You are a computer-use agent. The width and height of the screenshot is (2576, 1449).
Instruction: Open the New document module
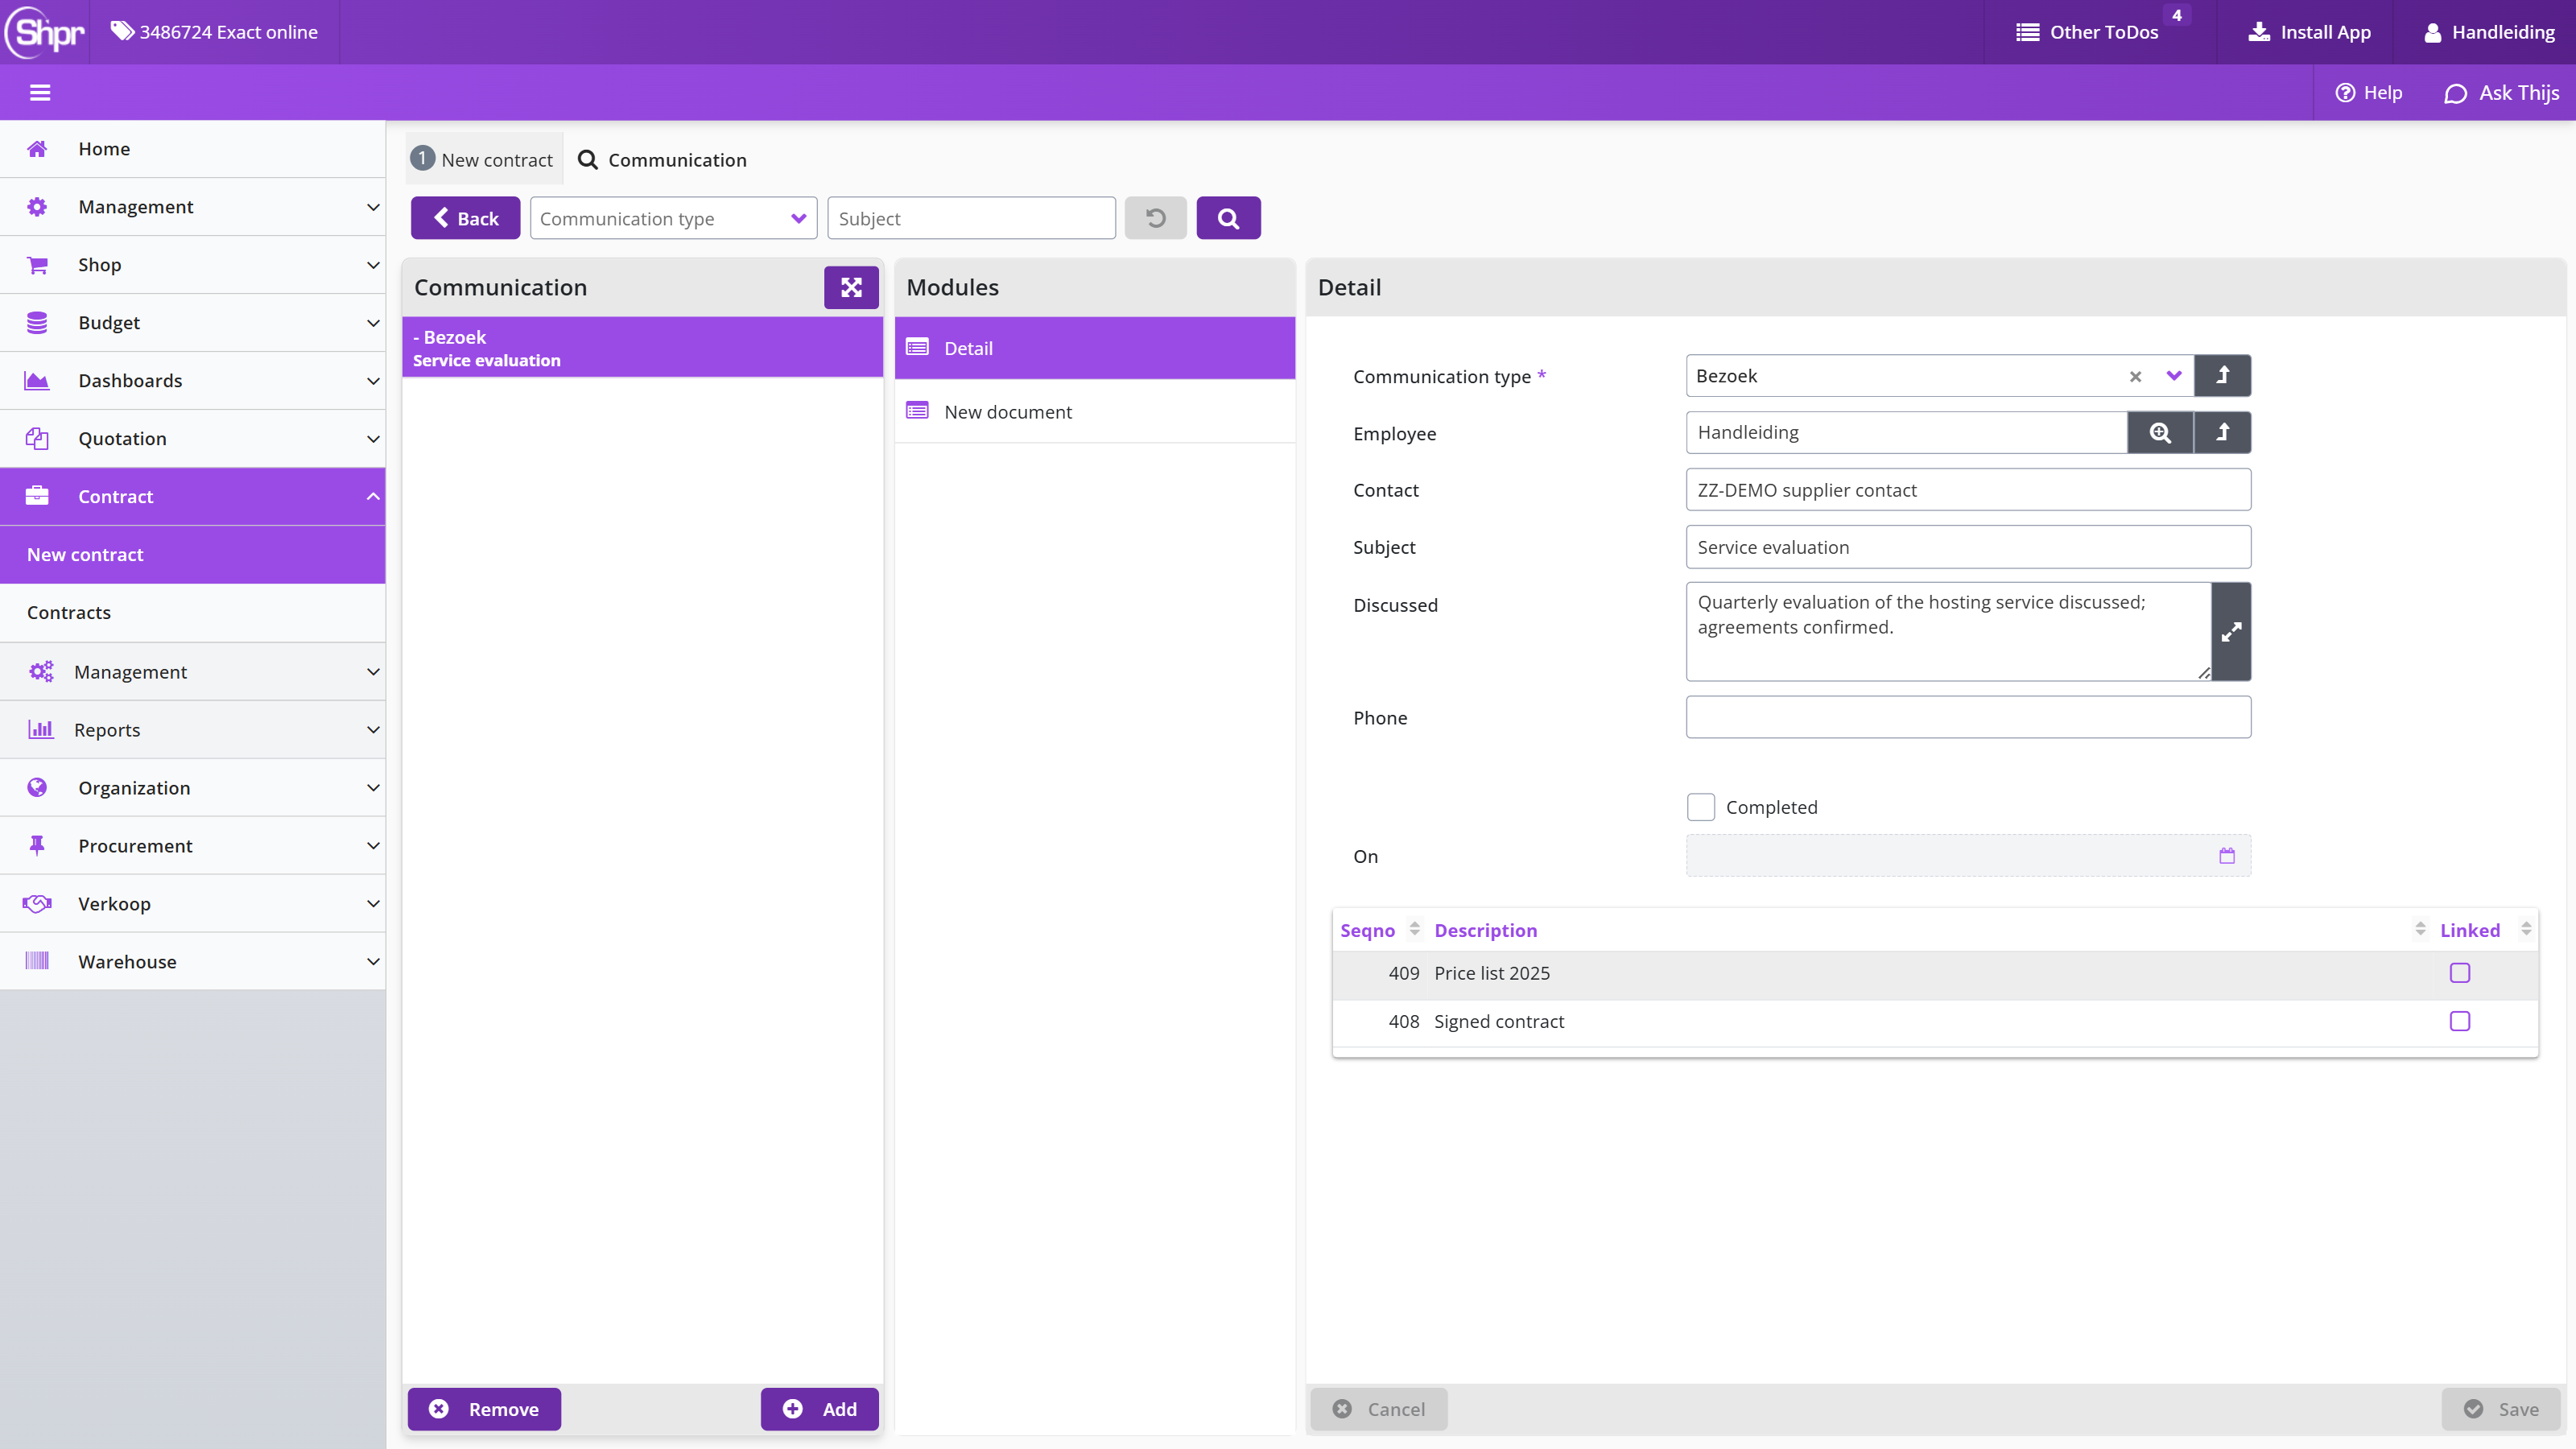click(x=1095, y=412)
